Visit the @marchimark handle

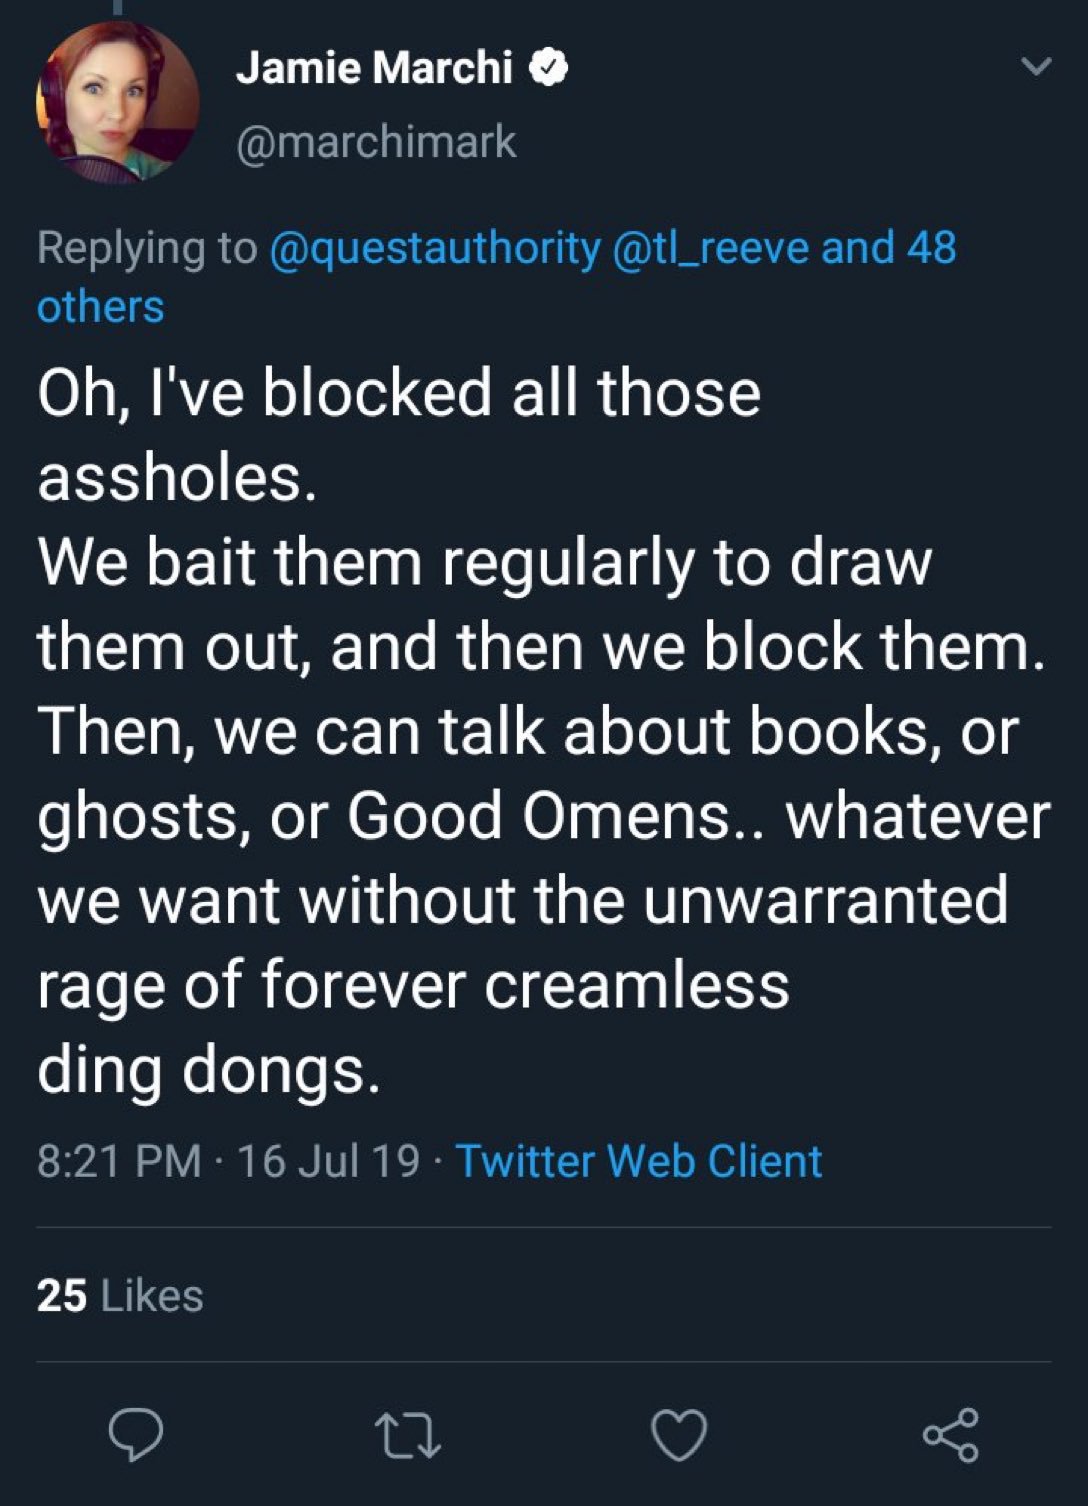(x=376, y=142)
